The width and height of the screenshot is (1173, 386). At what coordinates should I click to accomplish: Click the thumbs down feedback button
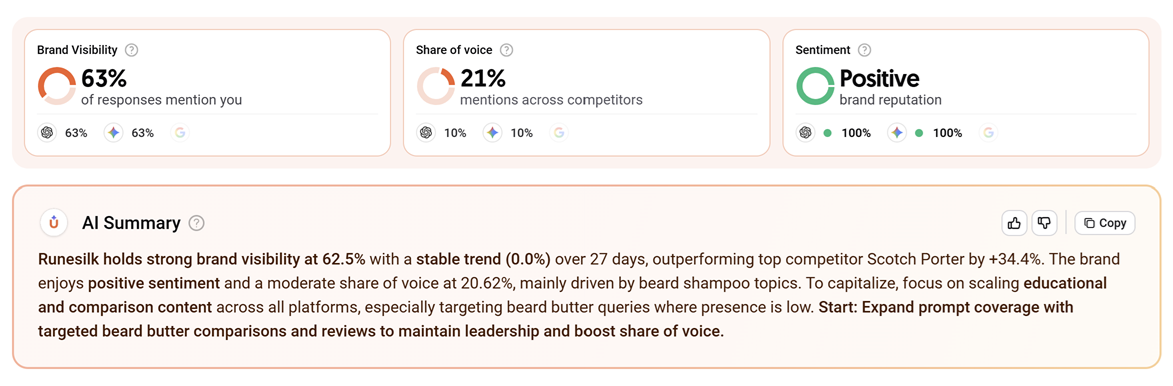pyautogui.click(x=1044, y=223)
